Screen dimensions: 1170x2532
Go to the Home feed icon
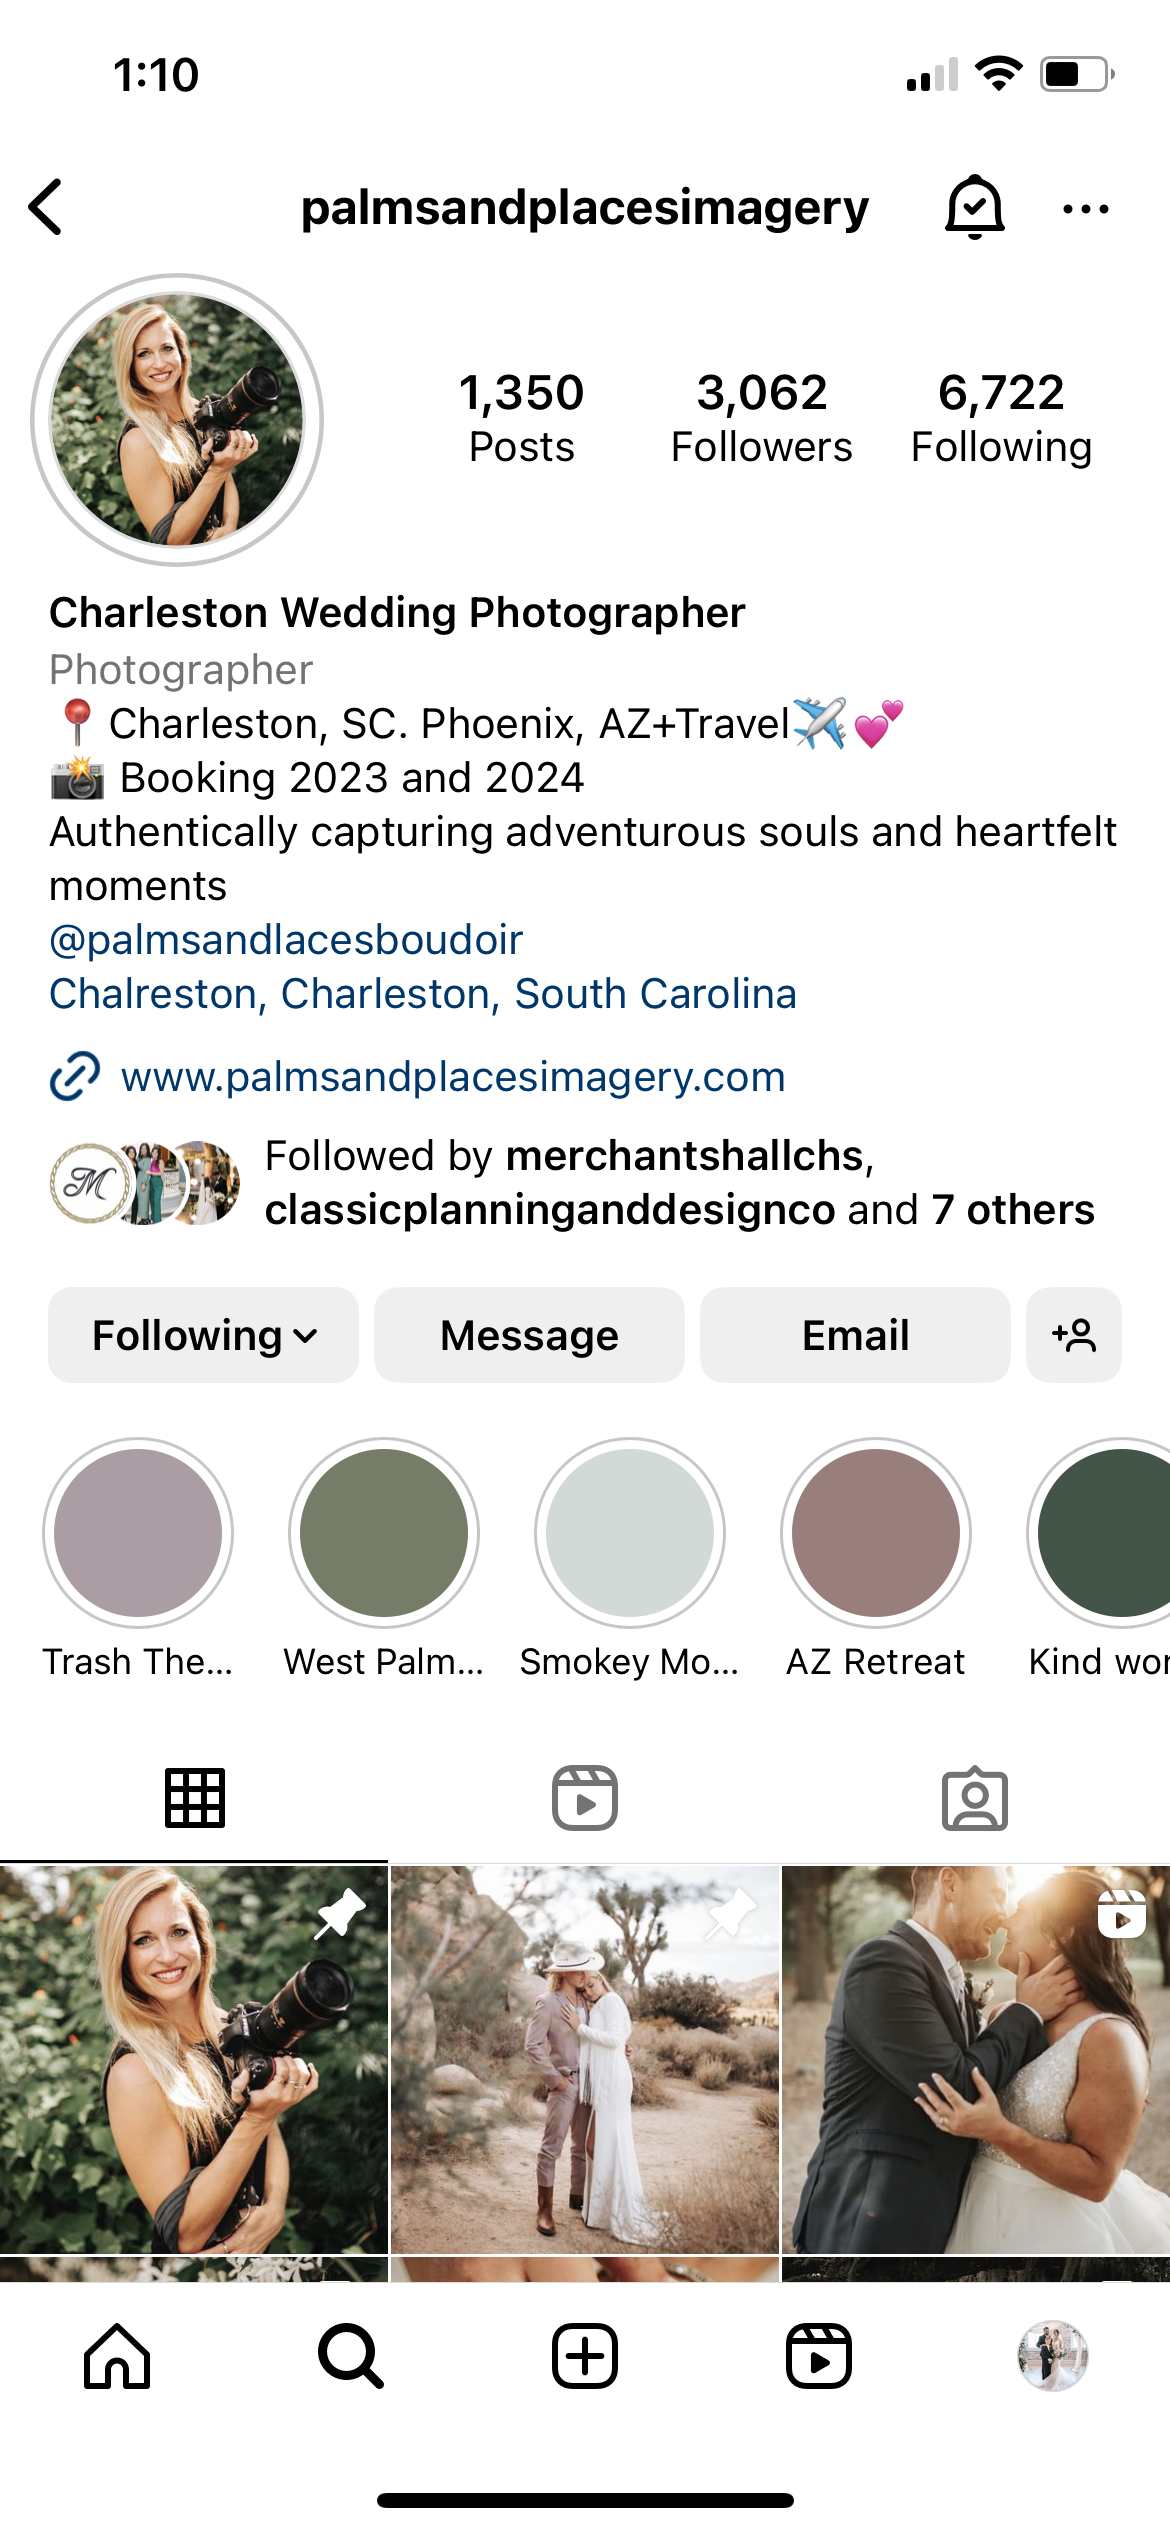click(x=117, y=2356)
